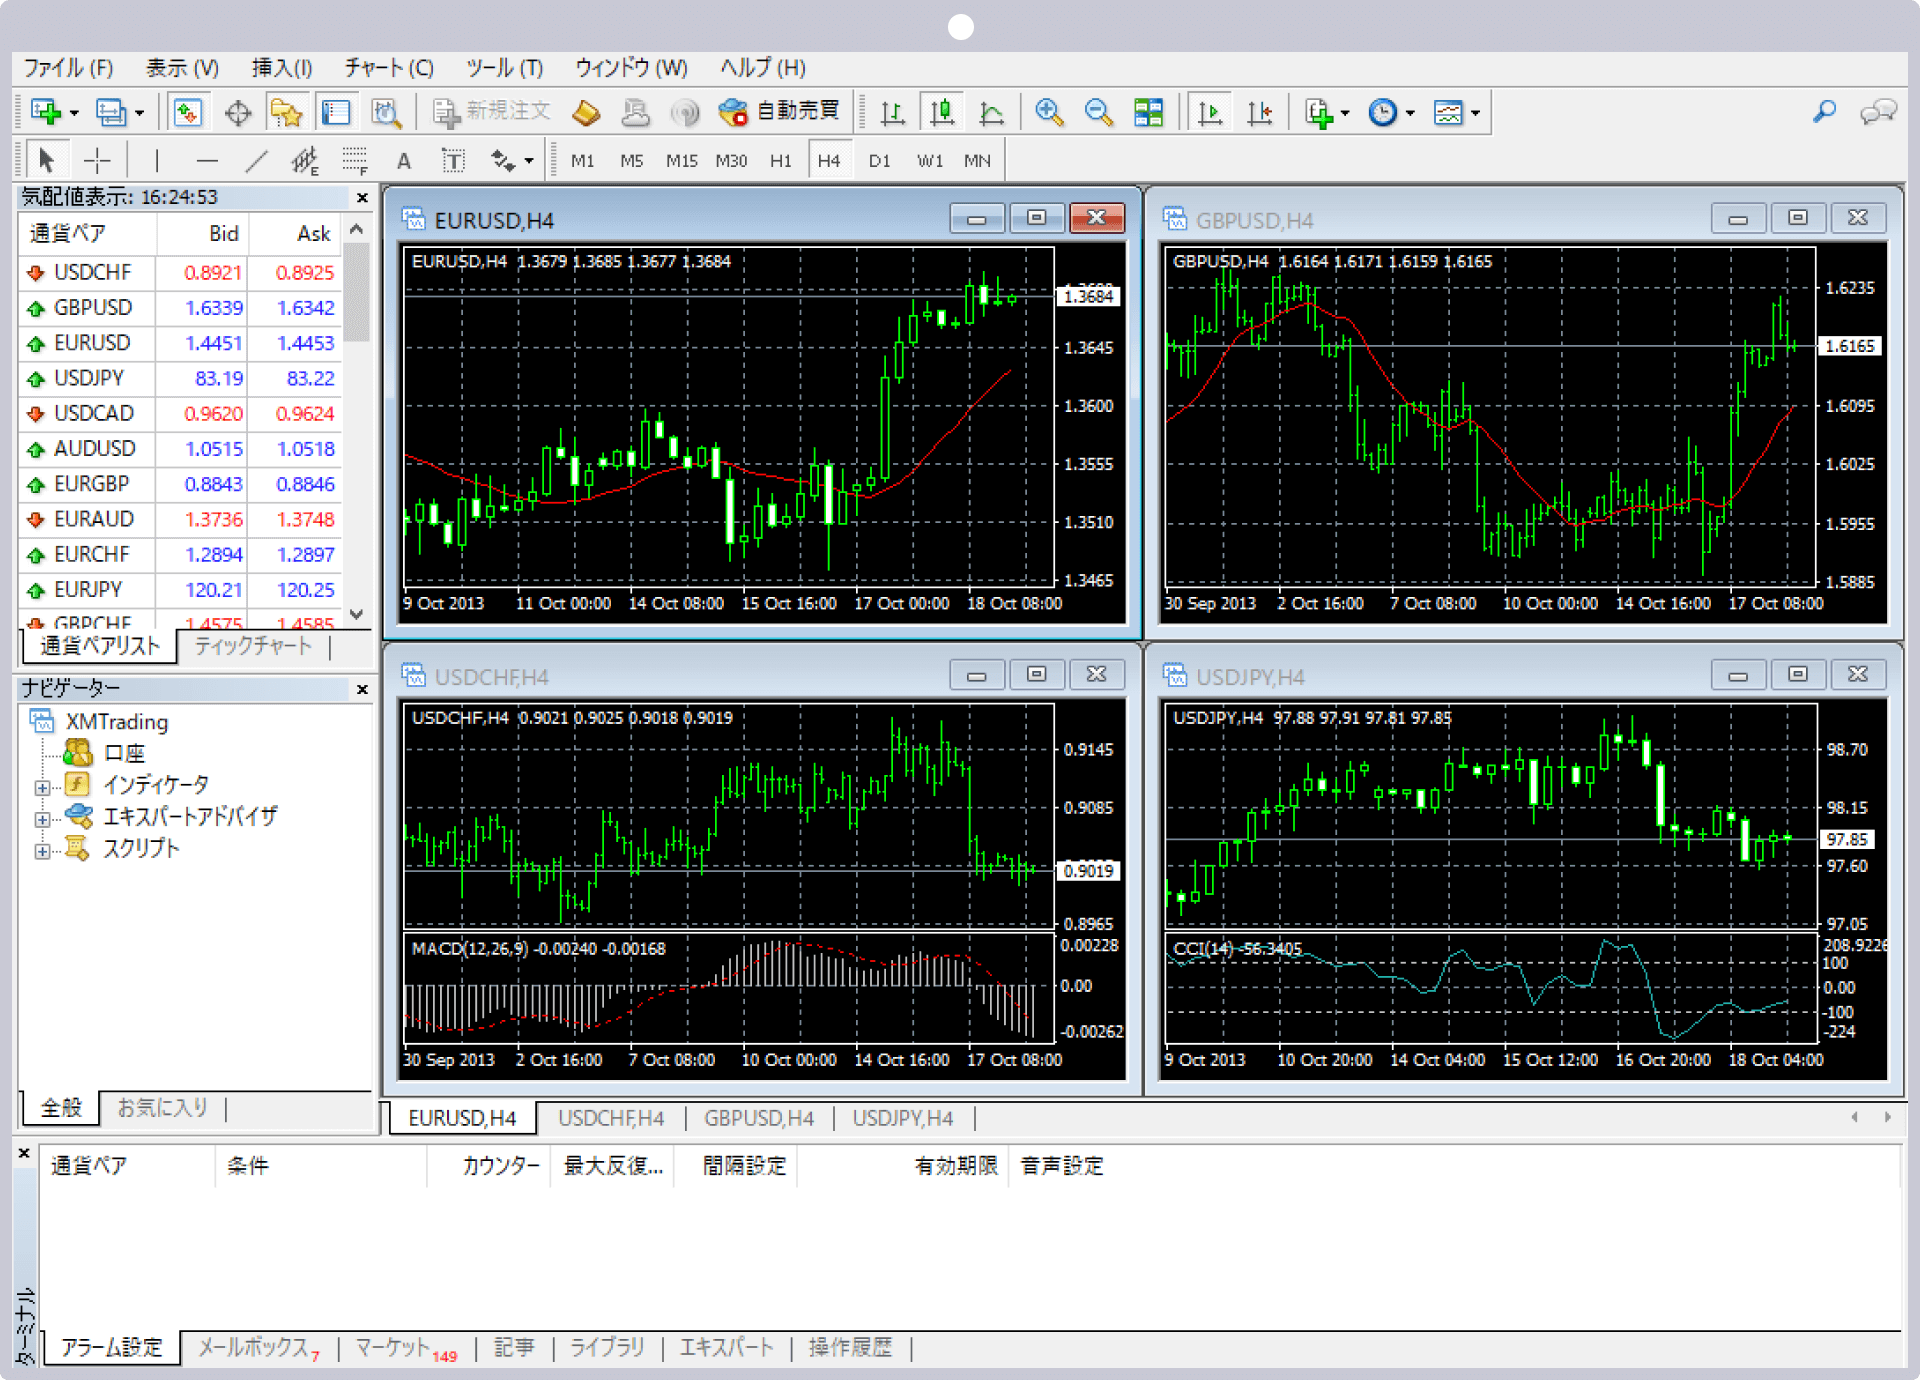Screen dimensions: 1920x1380
Task: Toggle the chart shift icon
Action: 1259,112
